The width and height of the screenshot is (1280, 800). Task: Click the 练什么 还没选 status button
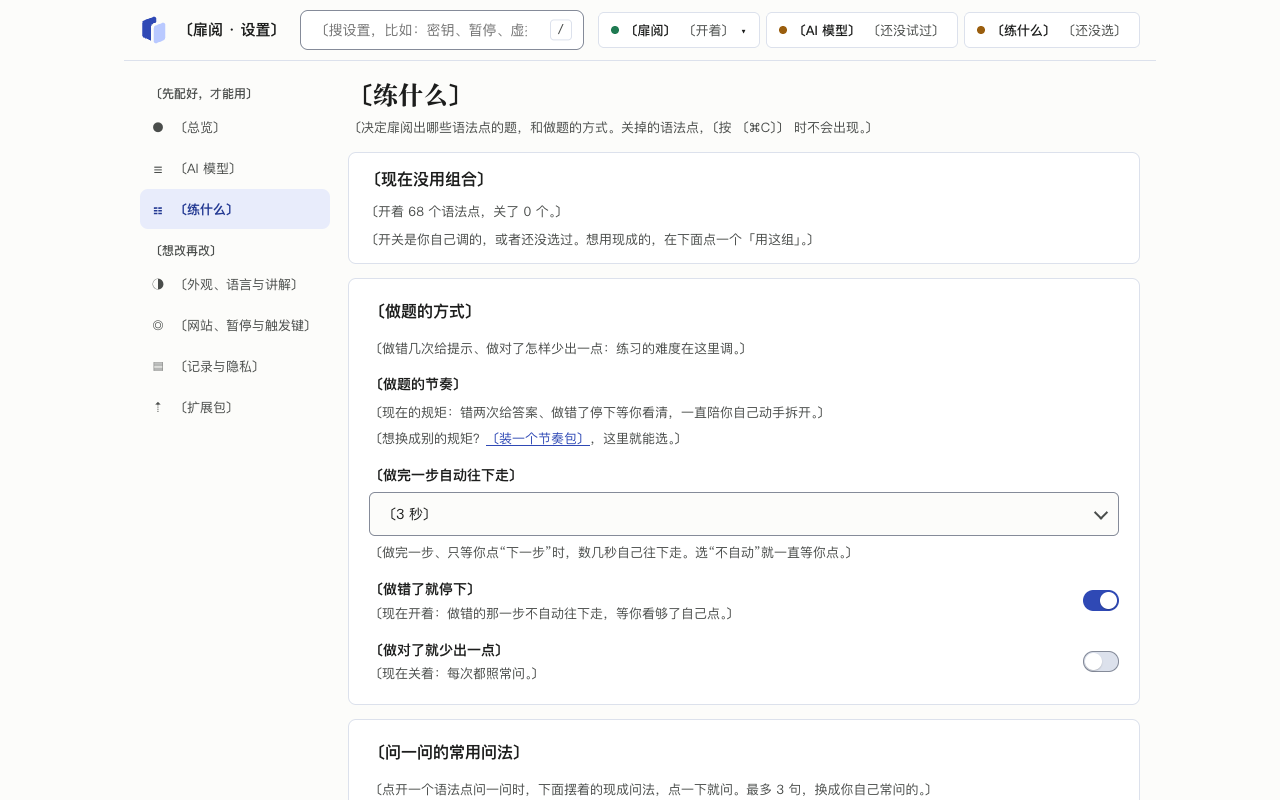[x=1052, y=30]
